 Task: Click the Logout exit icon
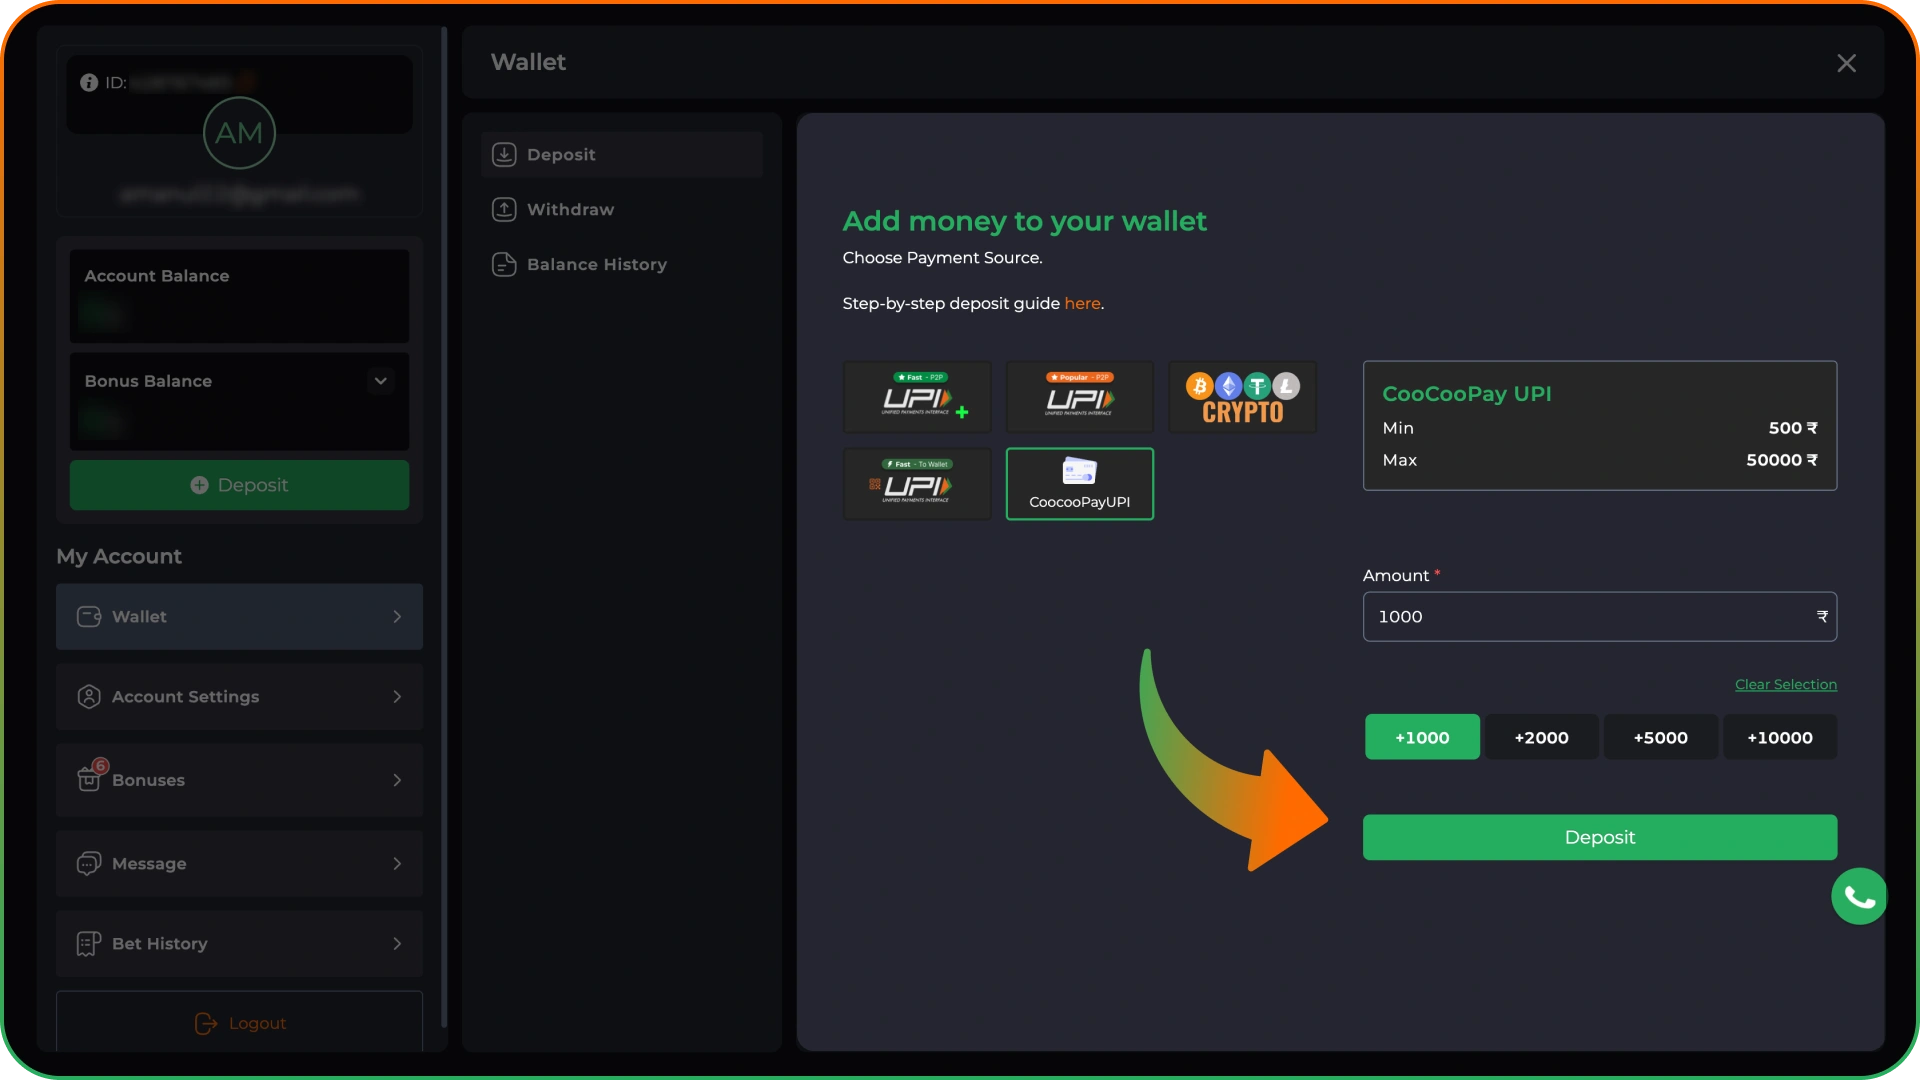click(206, 1023)
